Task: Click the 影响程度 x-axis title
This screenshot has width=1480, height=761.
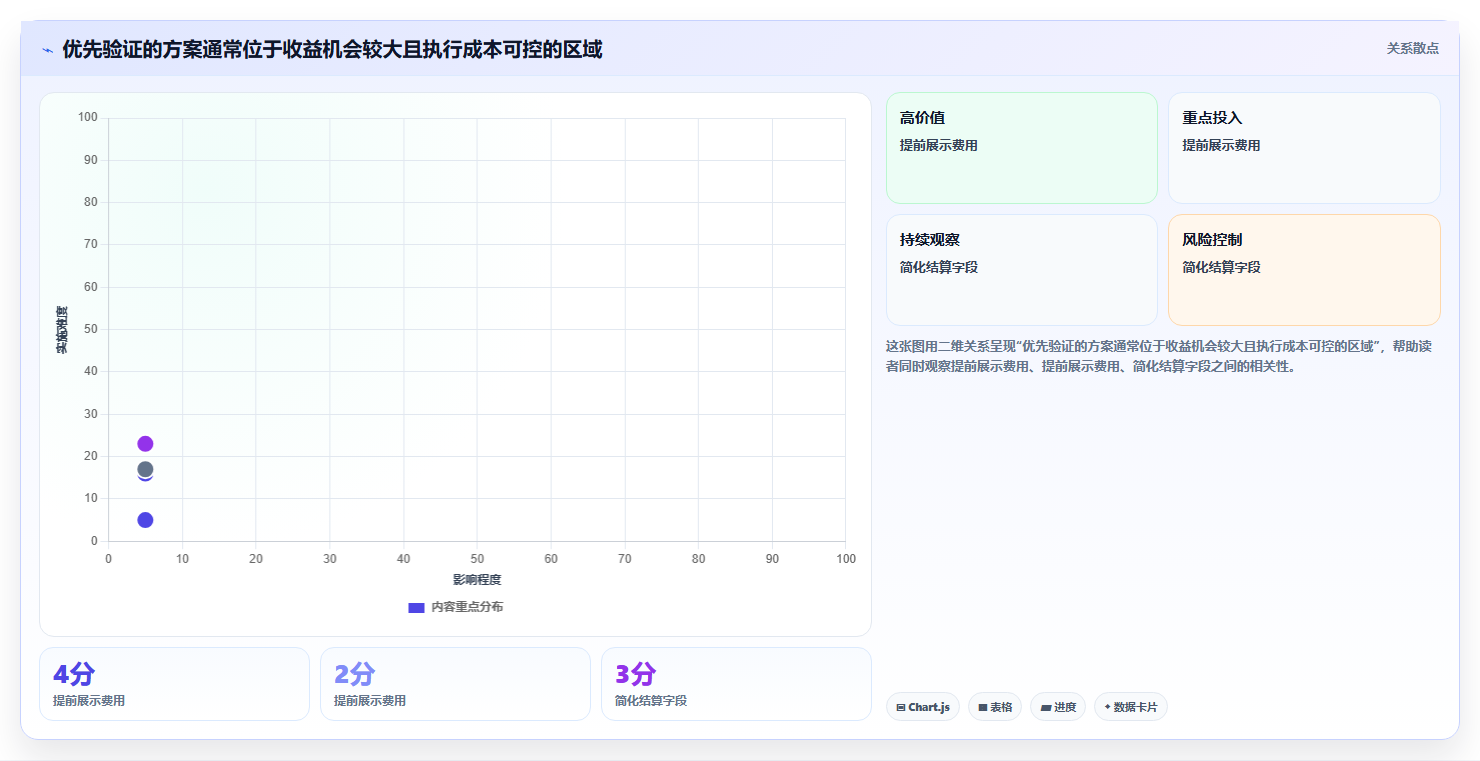Action: (477, 580)
